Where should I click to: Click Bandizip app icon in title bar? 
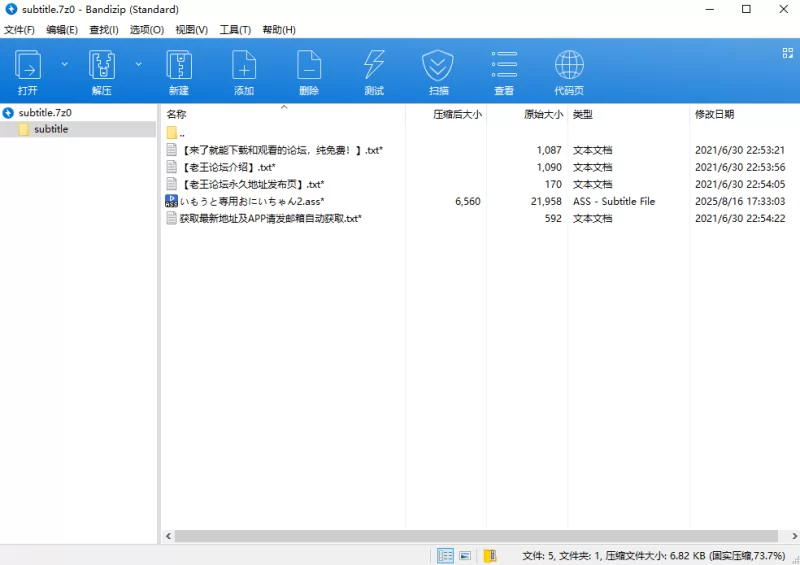click(11, 9)
